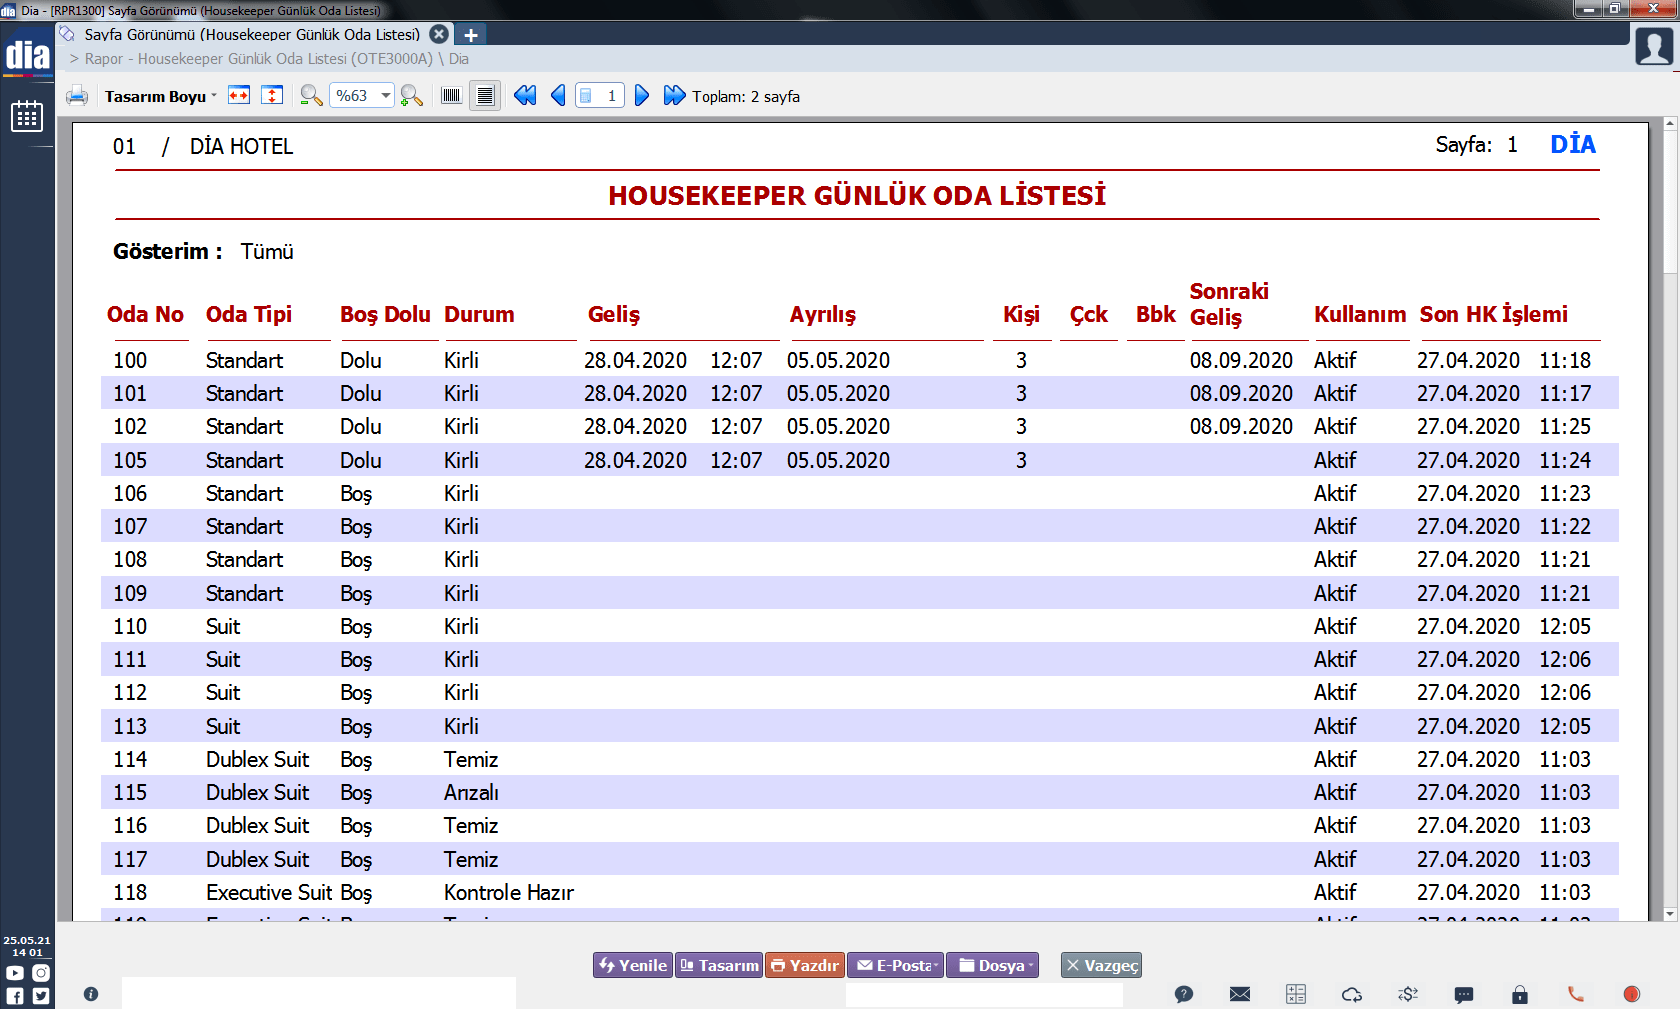
Task: Click the lock icon in status bar
Action: pyautogui.click(x=1520, y=994)
